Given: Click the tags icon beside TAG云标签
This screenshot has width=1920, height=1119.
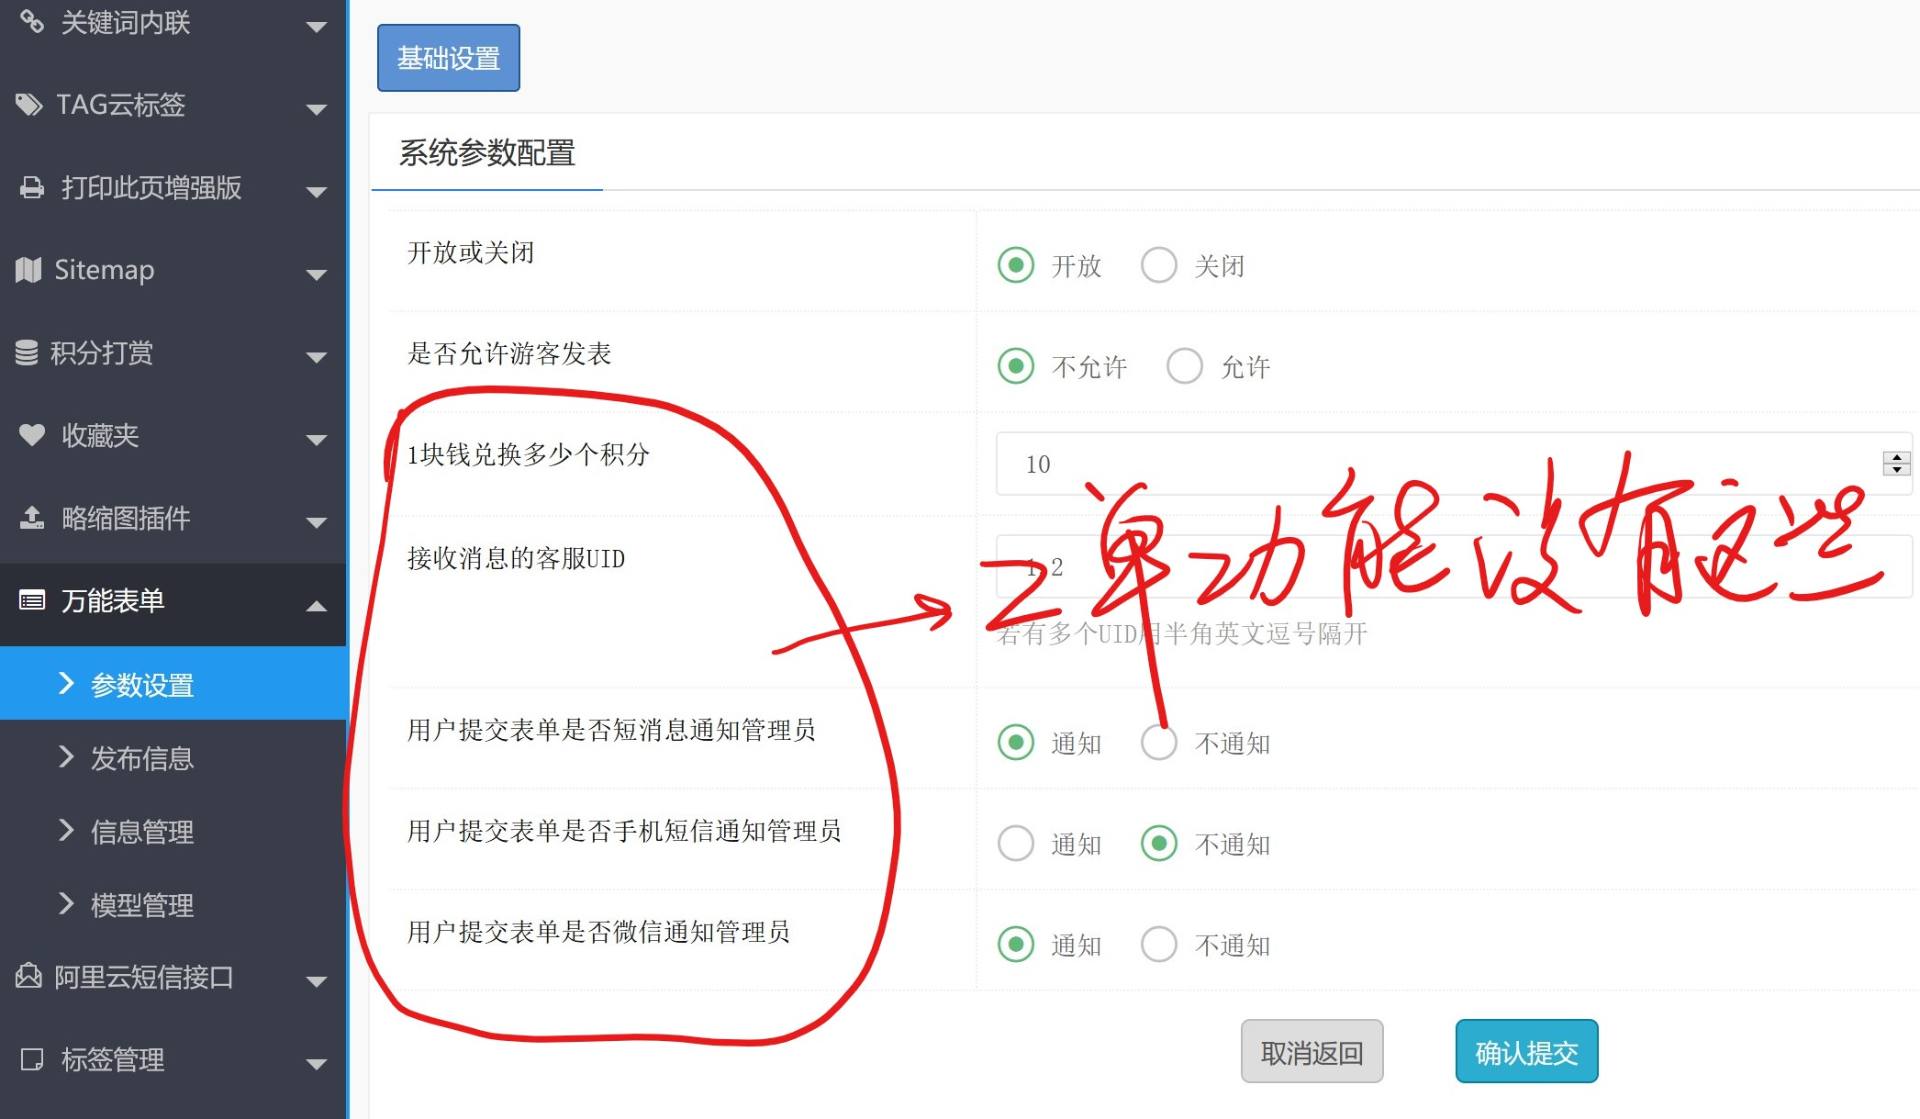Looking at the screenshot, I should [29, 104].
